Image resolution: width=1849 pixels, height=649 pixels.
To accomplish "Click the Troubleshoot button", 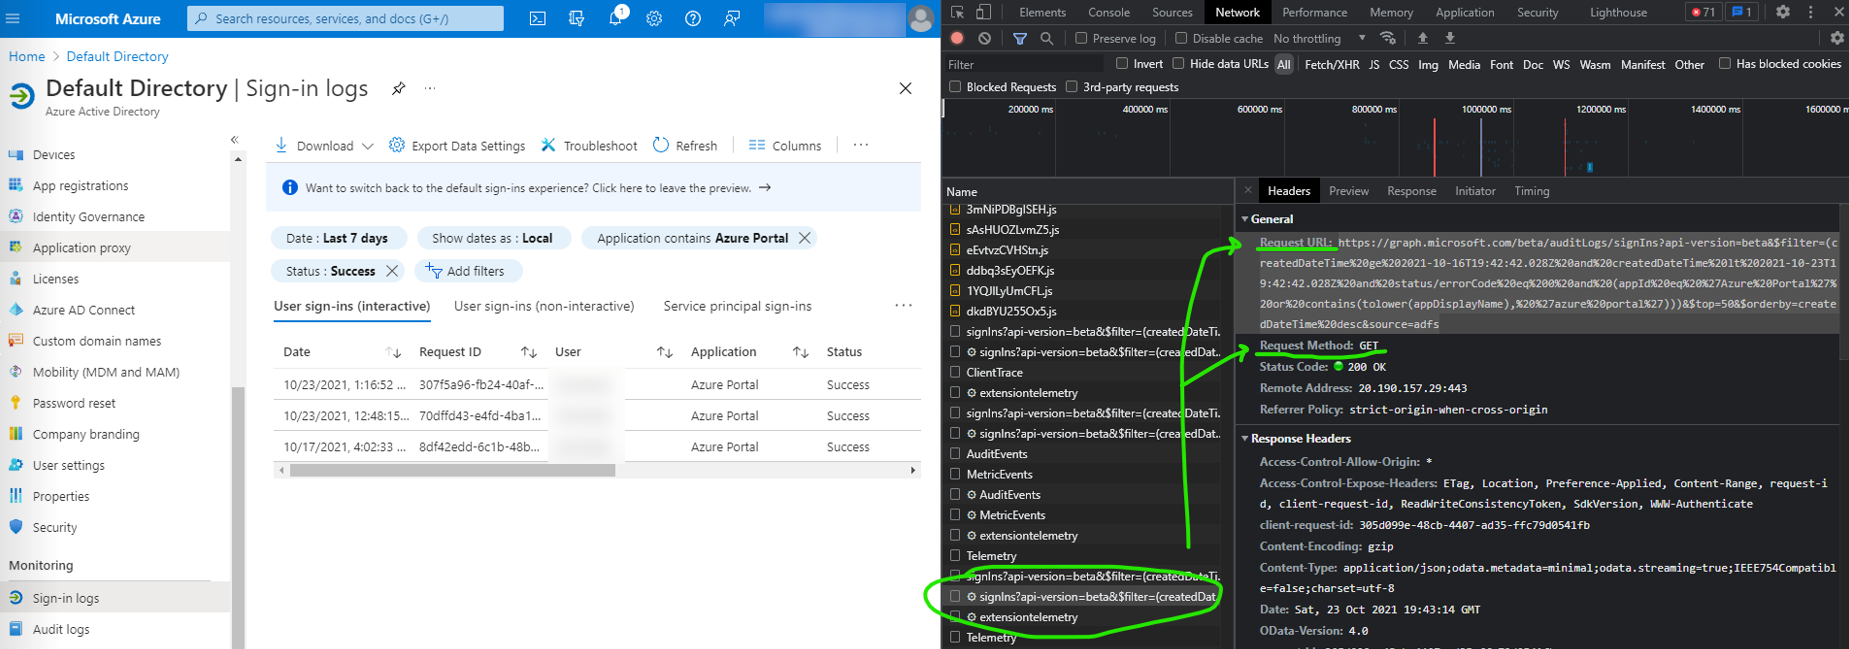I will point(589,146).
